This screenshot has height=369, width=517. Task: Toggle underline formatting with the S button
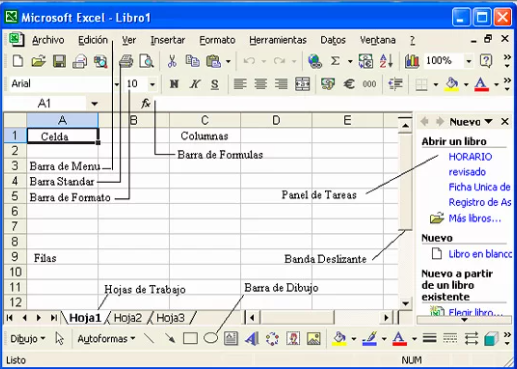[x=215, y=84]
